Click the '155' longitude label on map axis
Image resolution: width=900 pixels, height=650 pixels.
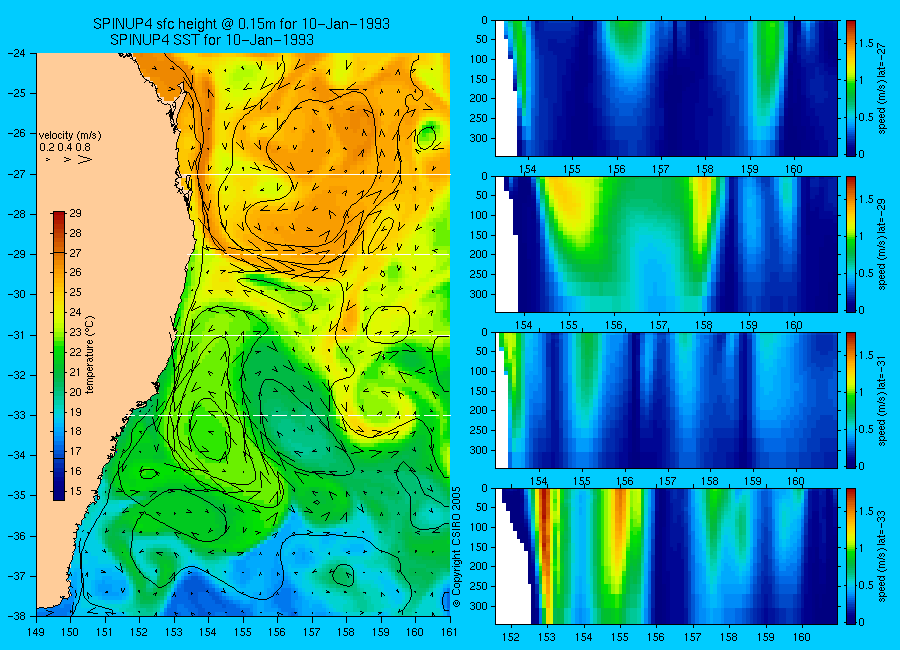(x=243, y=632)
